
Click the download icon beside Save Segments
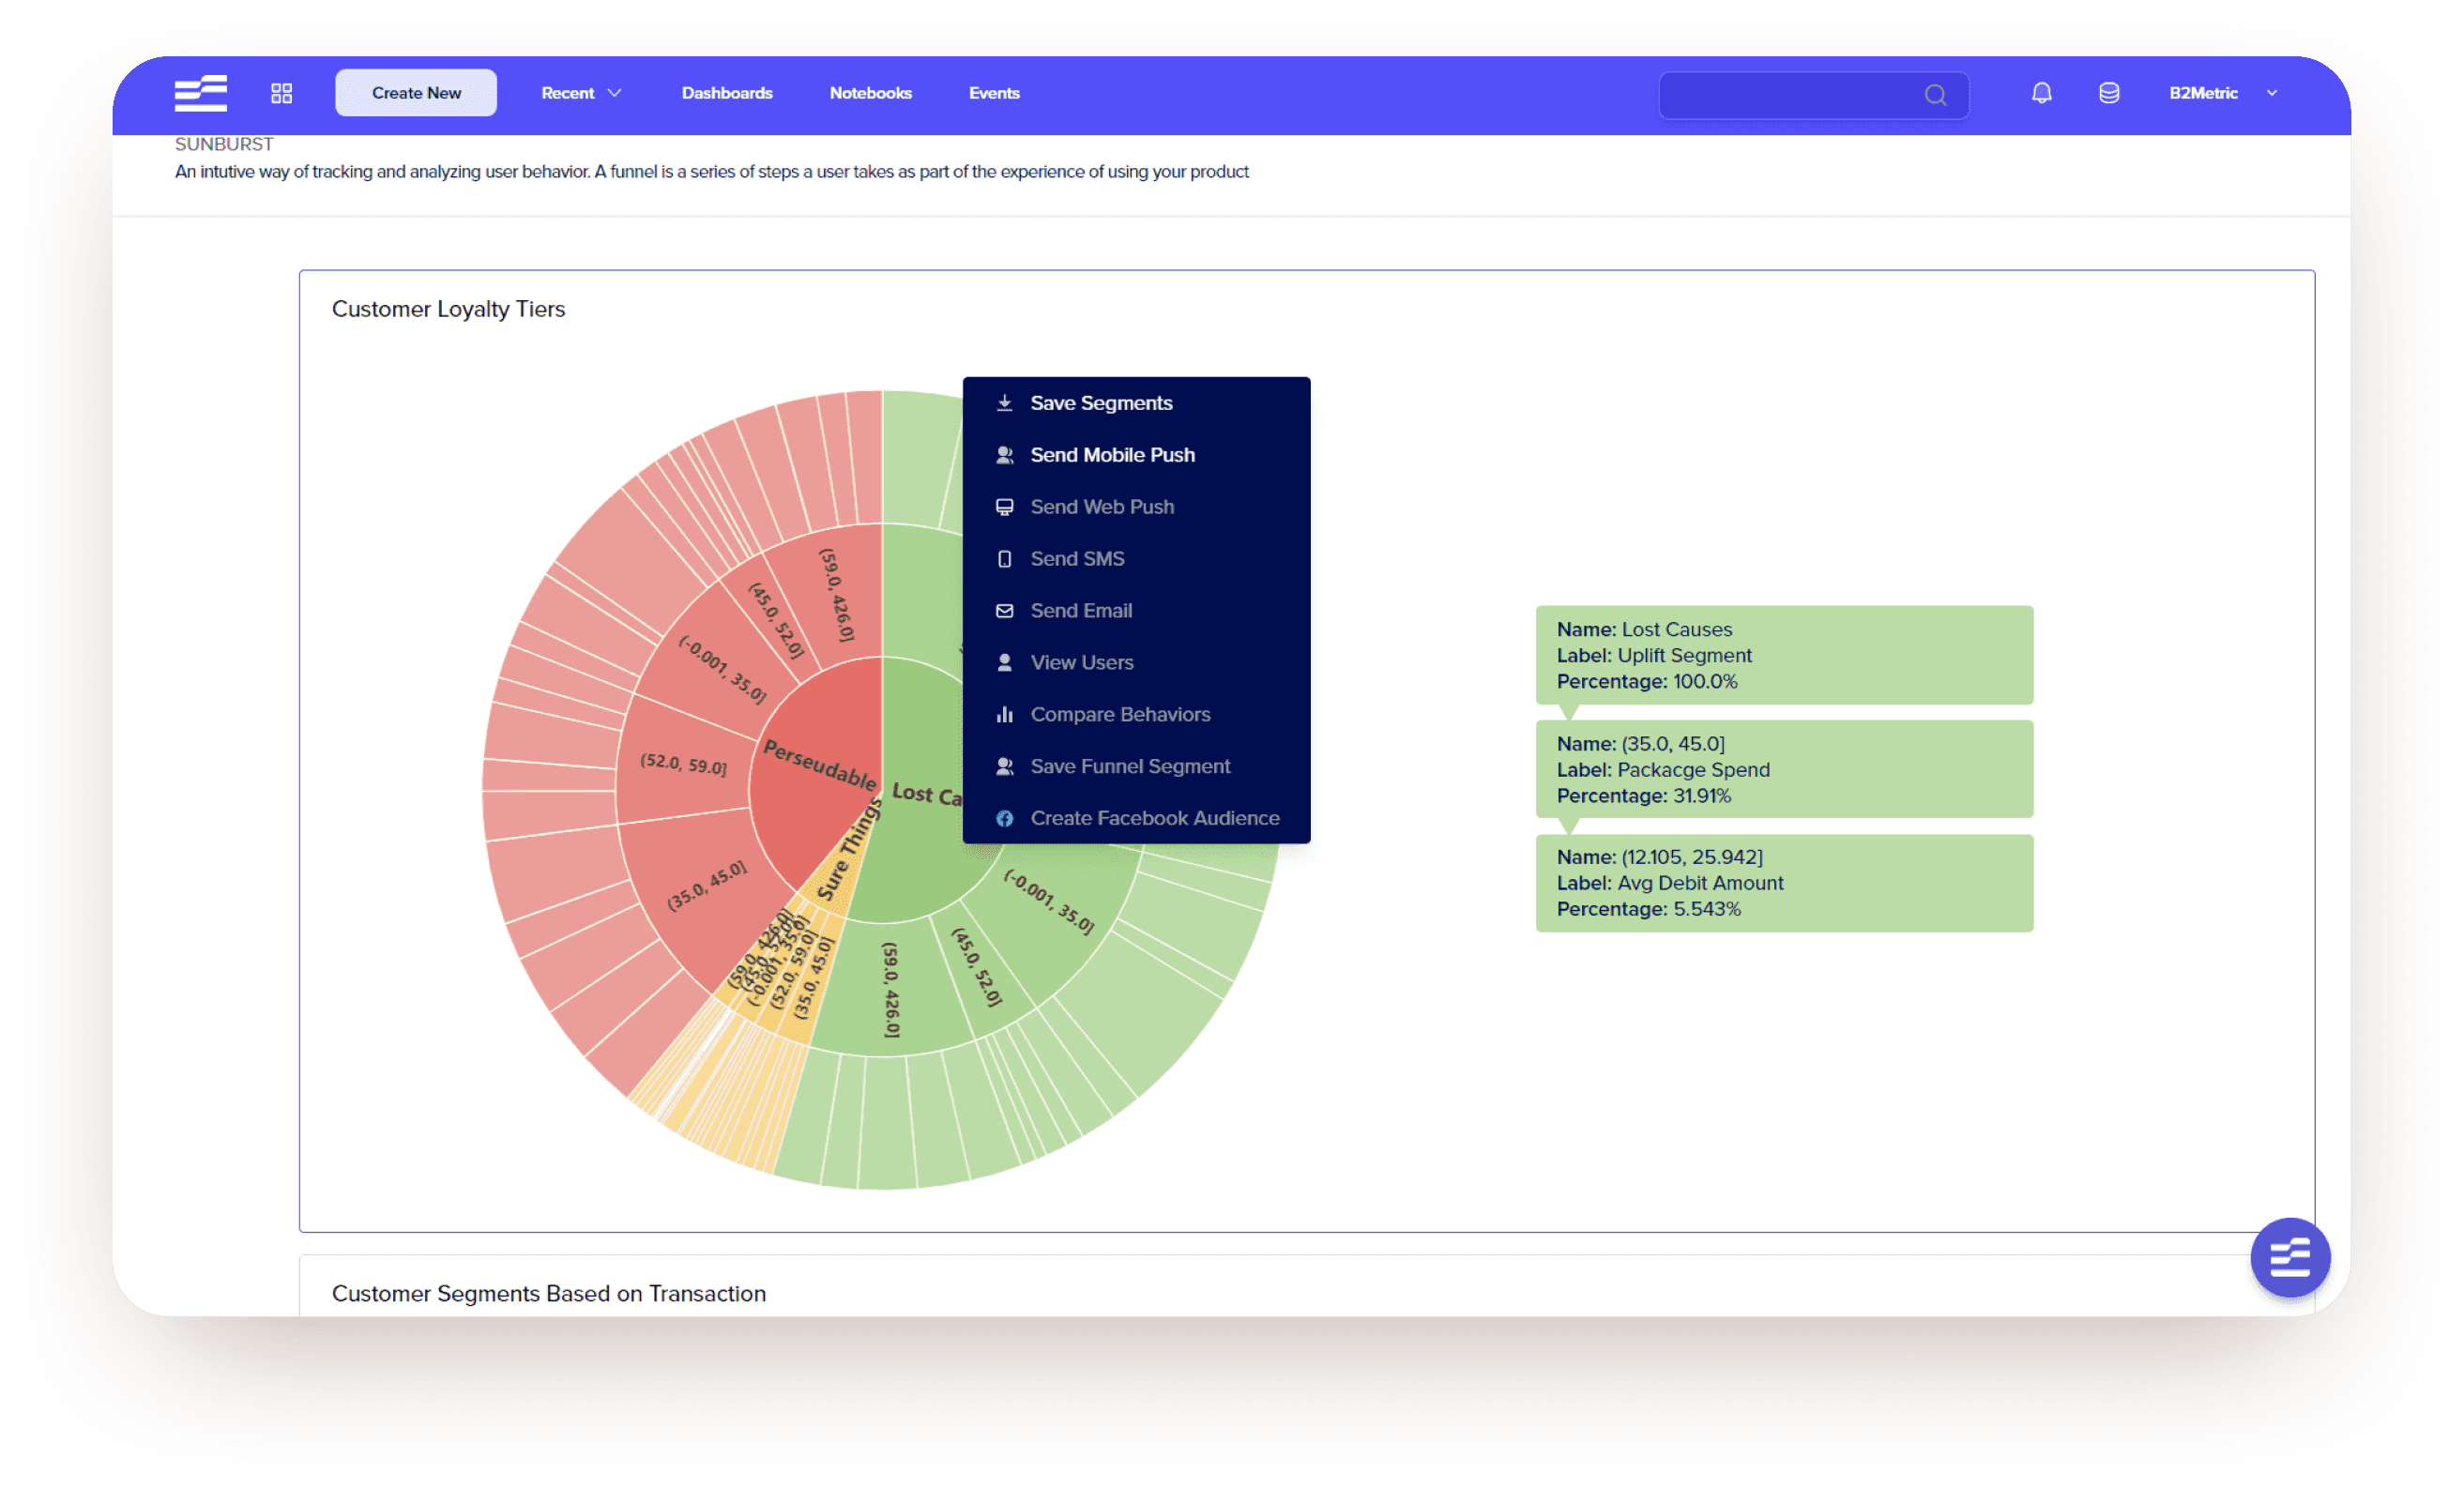pyautogui.click(x=1004, y=403)
